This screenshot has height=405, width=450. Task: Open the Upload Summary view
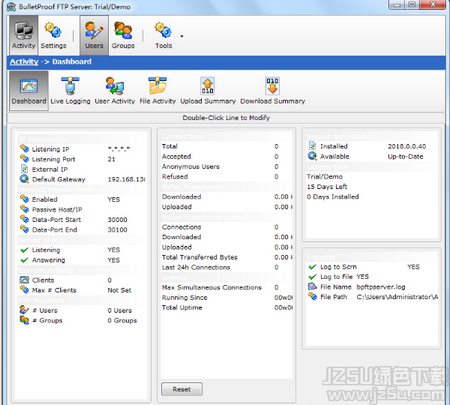click(x=208, y=90)
